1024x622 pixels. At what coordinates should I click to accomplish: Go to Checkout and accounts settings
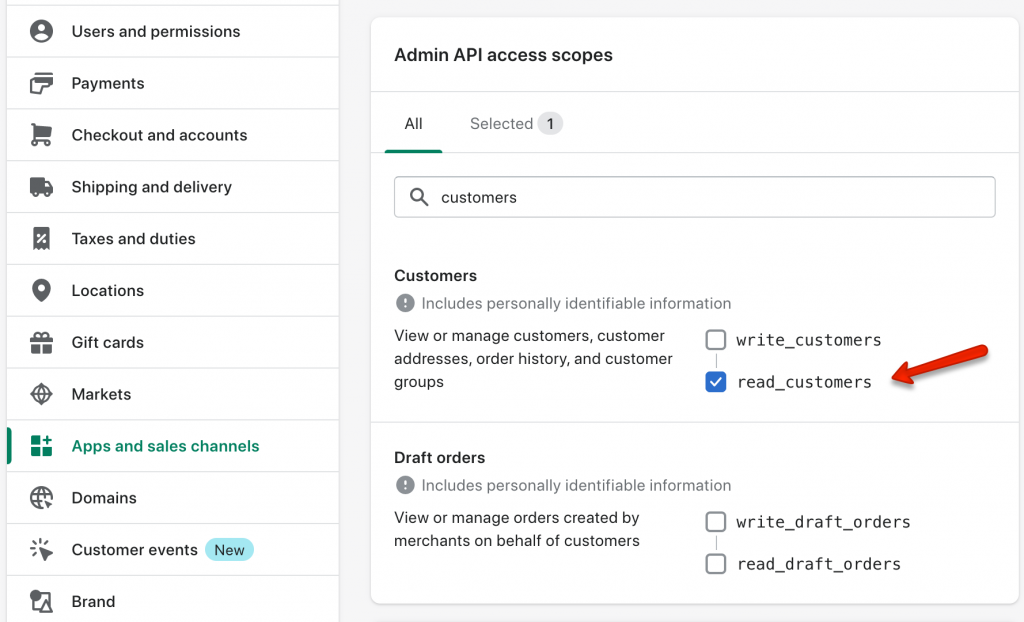172,135
